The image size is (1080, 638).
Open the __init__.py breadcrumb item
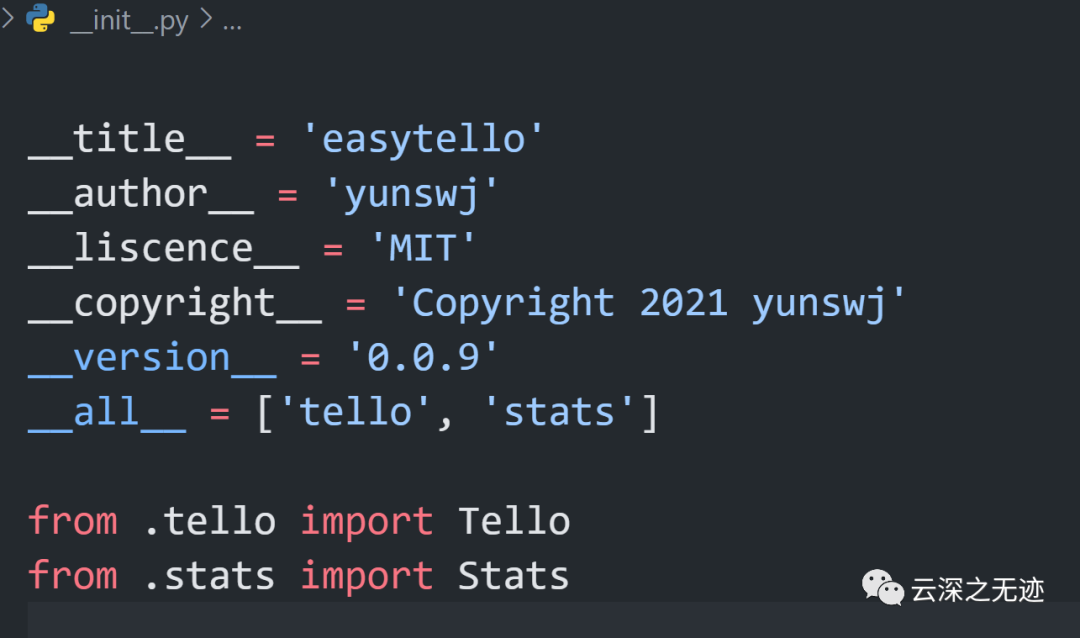point(129,22)
